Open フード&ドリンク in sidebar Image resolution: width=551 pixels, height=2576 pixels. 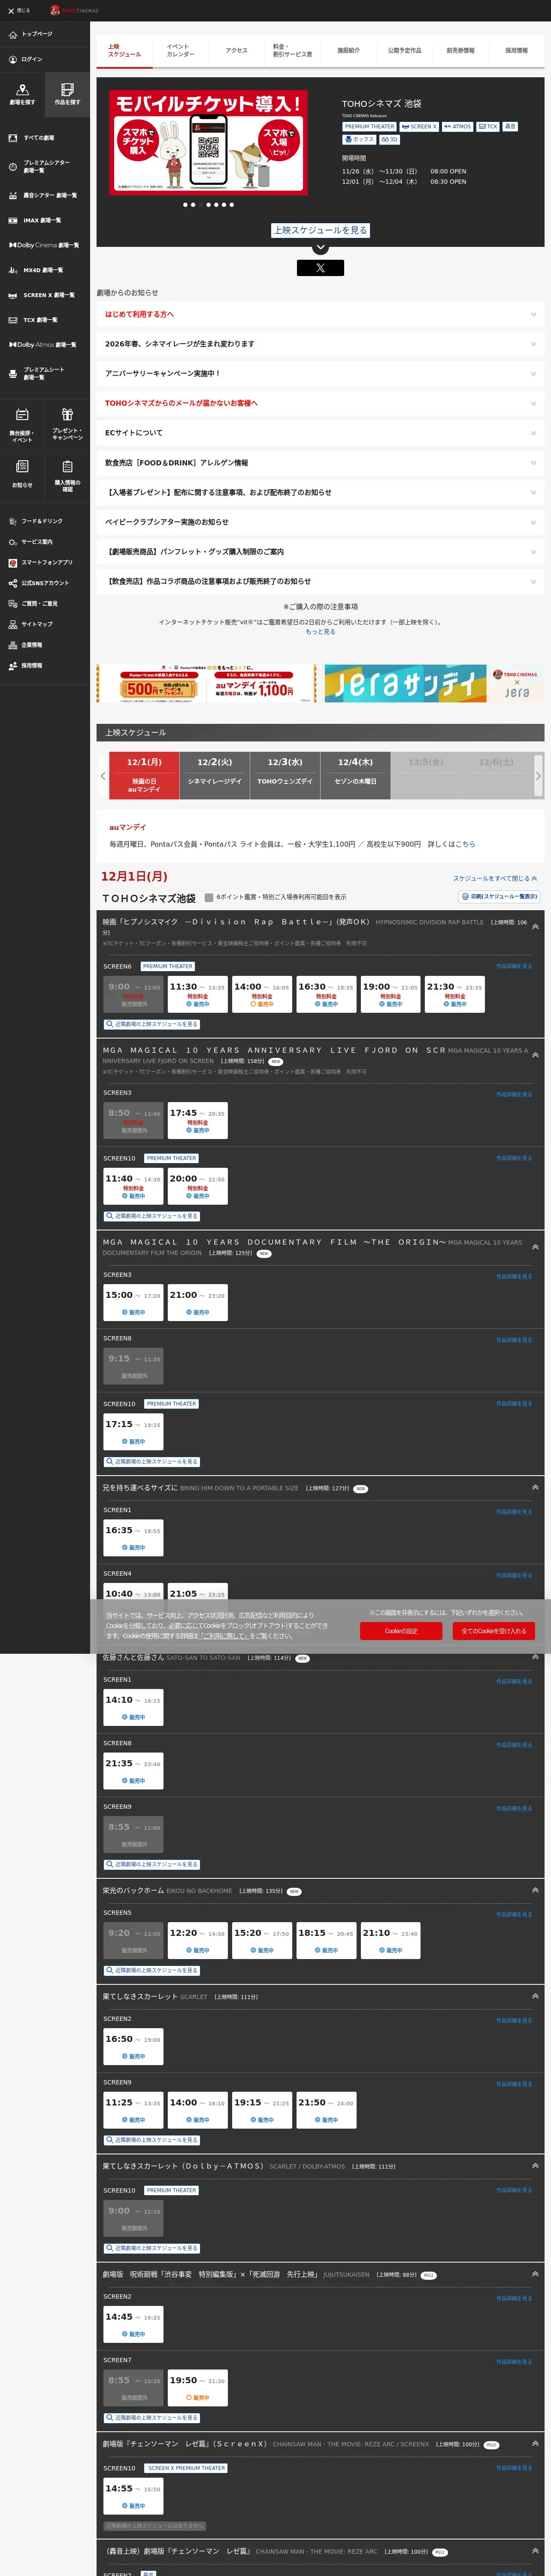pyautogui.click(x=45, y=521)
